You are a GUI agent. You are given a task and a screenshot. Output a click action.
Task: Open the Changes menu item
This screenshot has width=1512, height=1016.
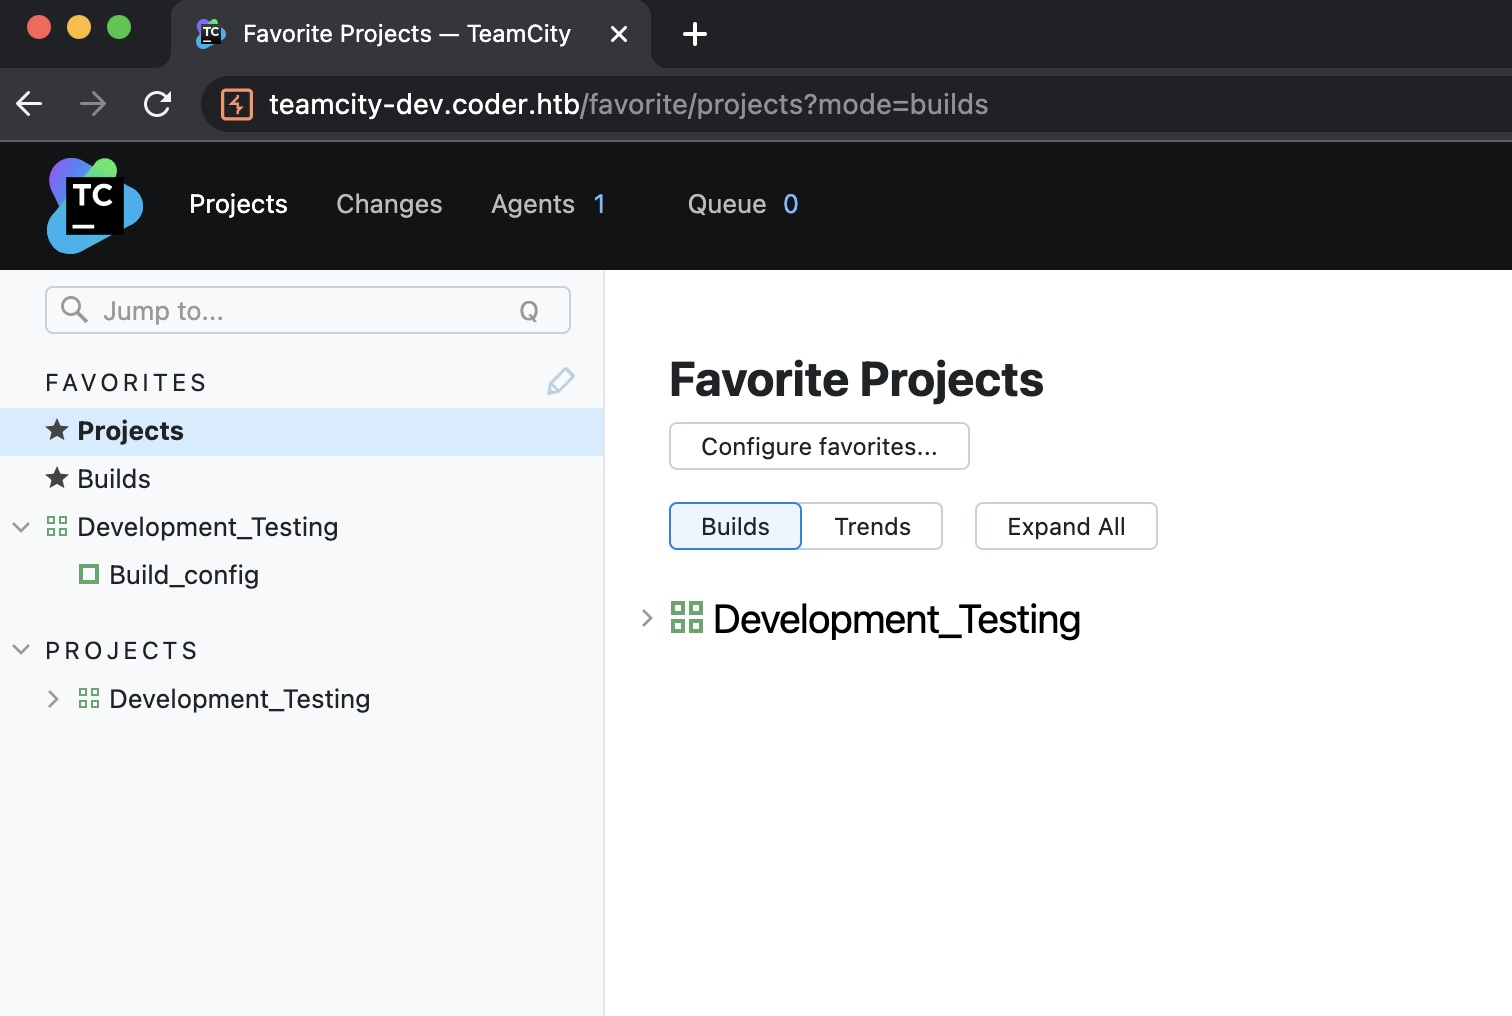point(389,204)
